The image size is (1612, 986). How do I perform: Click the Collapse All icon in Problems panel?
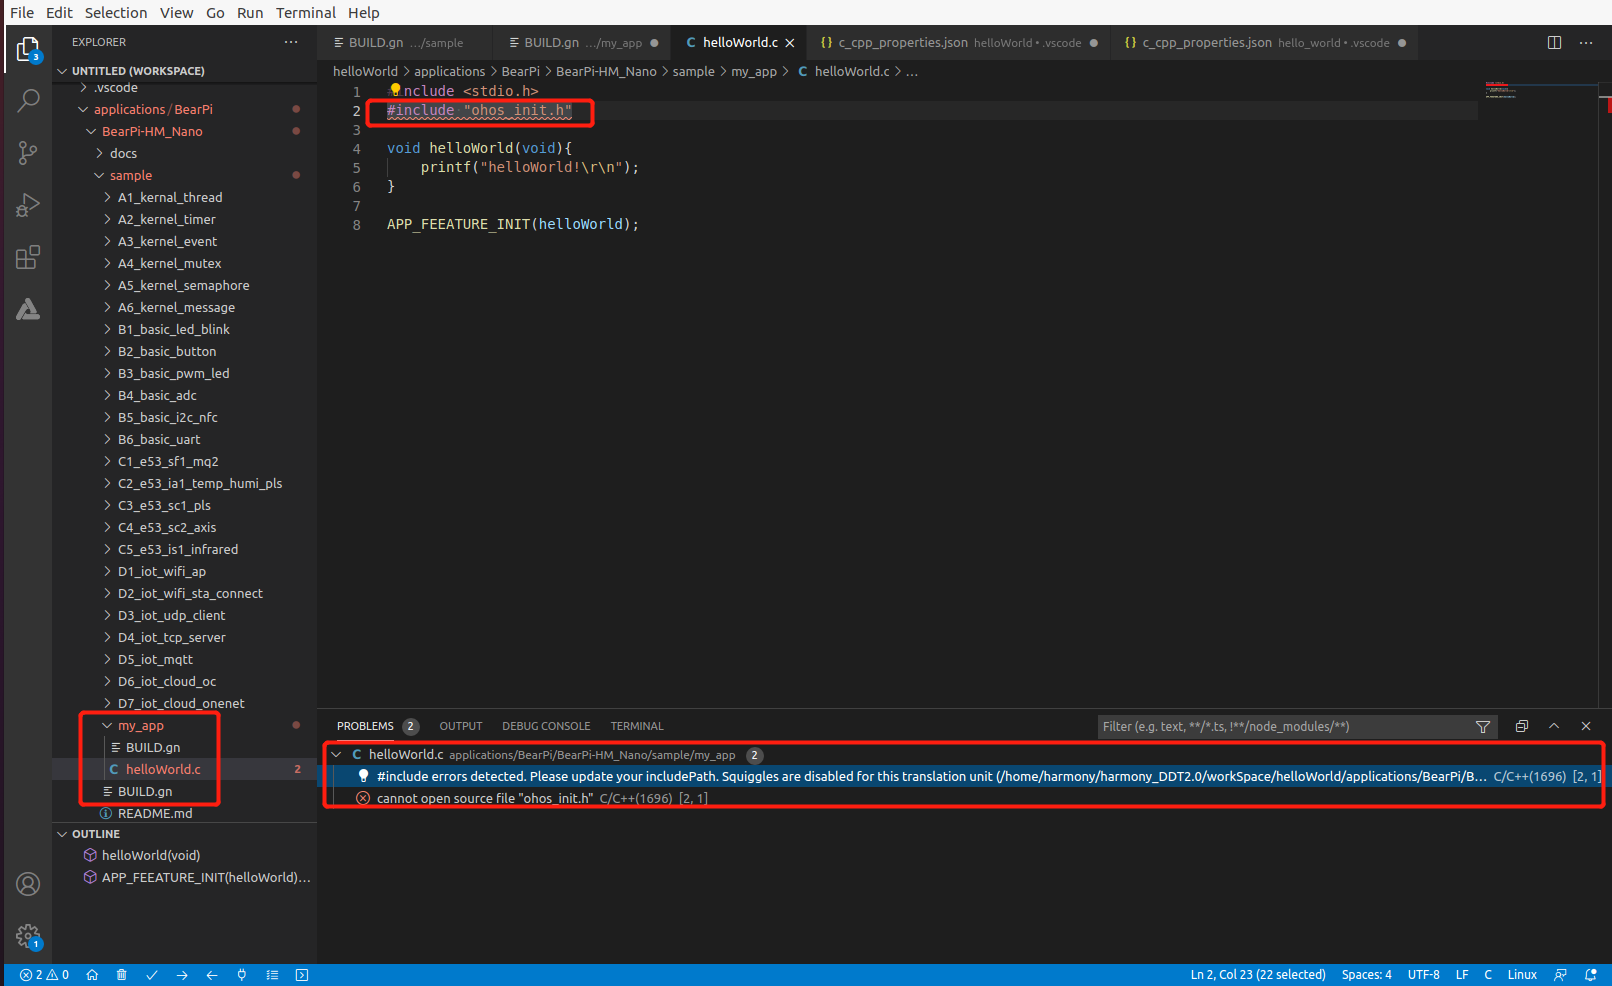pos(1522,727)
